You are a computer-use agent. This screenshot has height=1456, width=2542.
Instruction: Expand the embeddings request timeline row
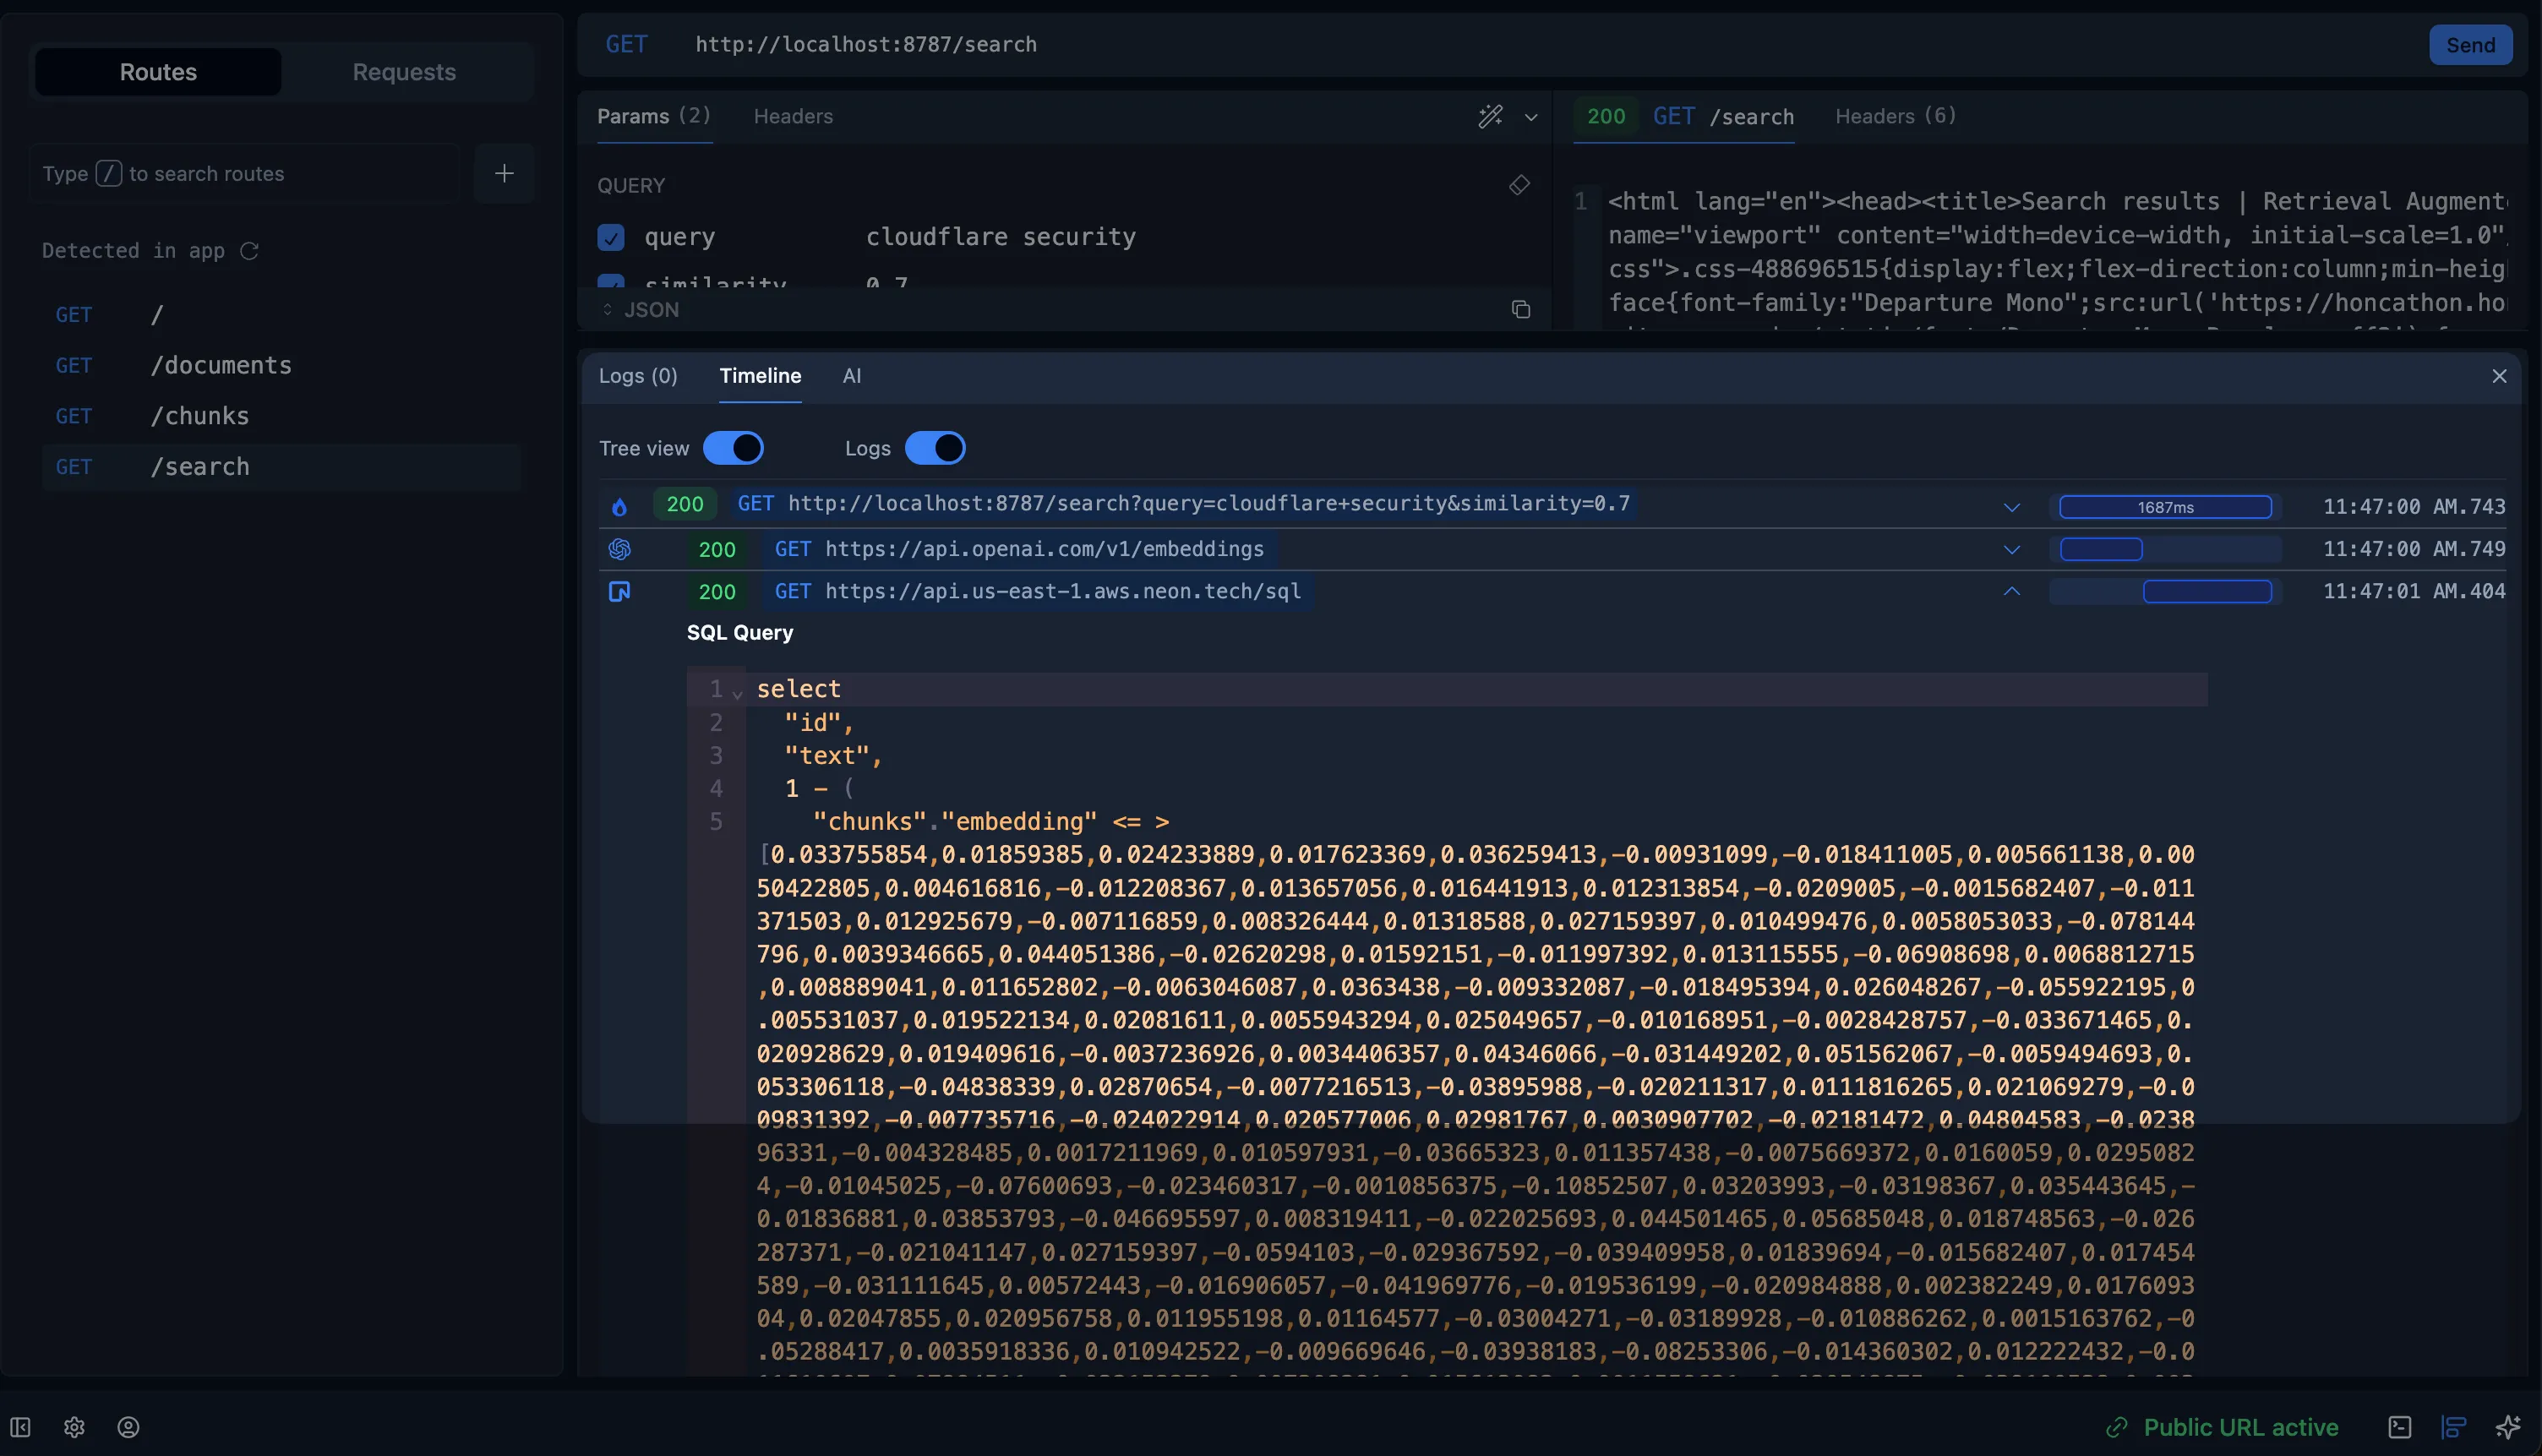point(2012,549)
